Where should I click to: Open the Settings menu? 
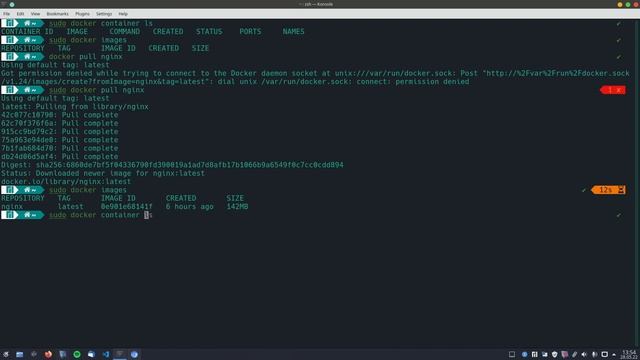tap(104, 14)
